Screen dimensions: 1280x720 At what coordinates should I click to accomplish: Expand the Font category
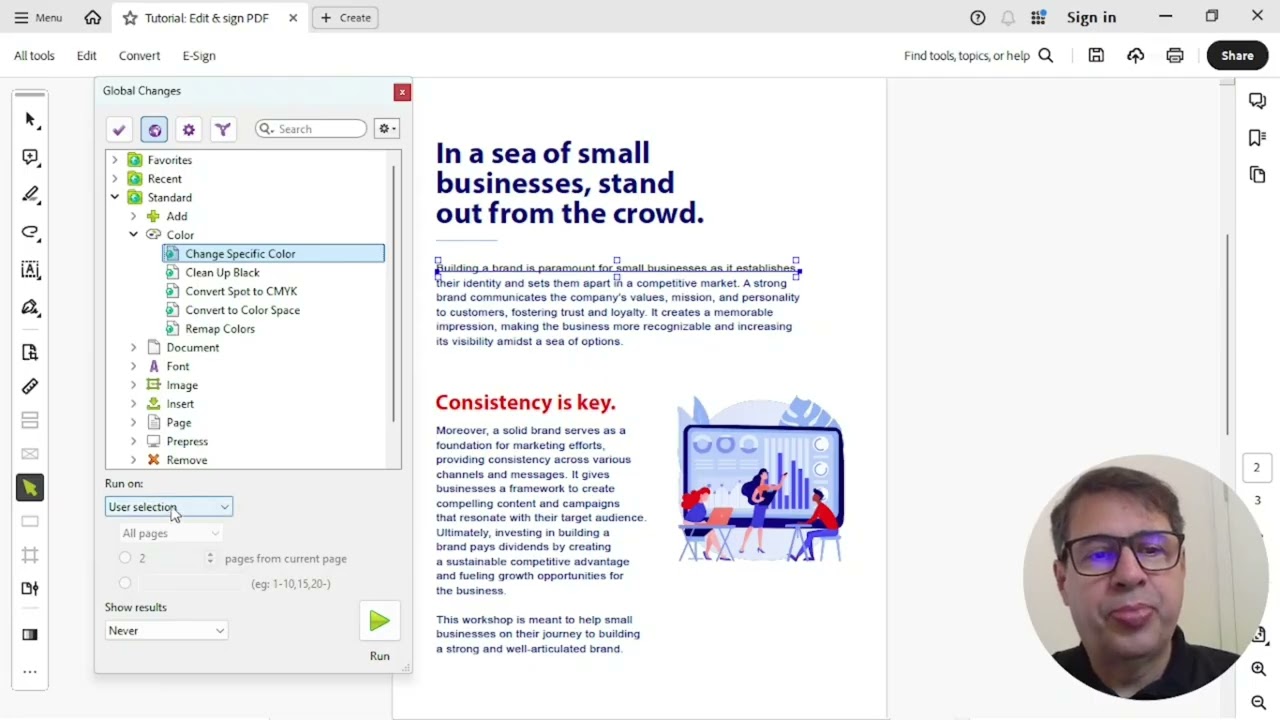pyautogui.click(x=133, y=366)
